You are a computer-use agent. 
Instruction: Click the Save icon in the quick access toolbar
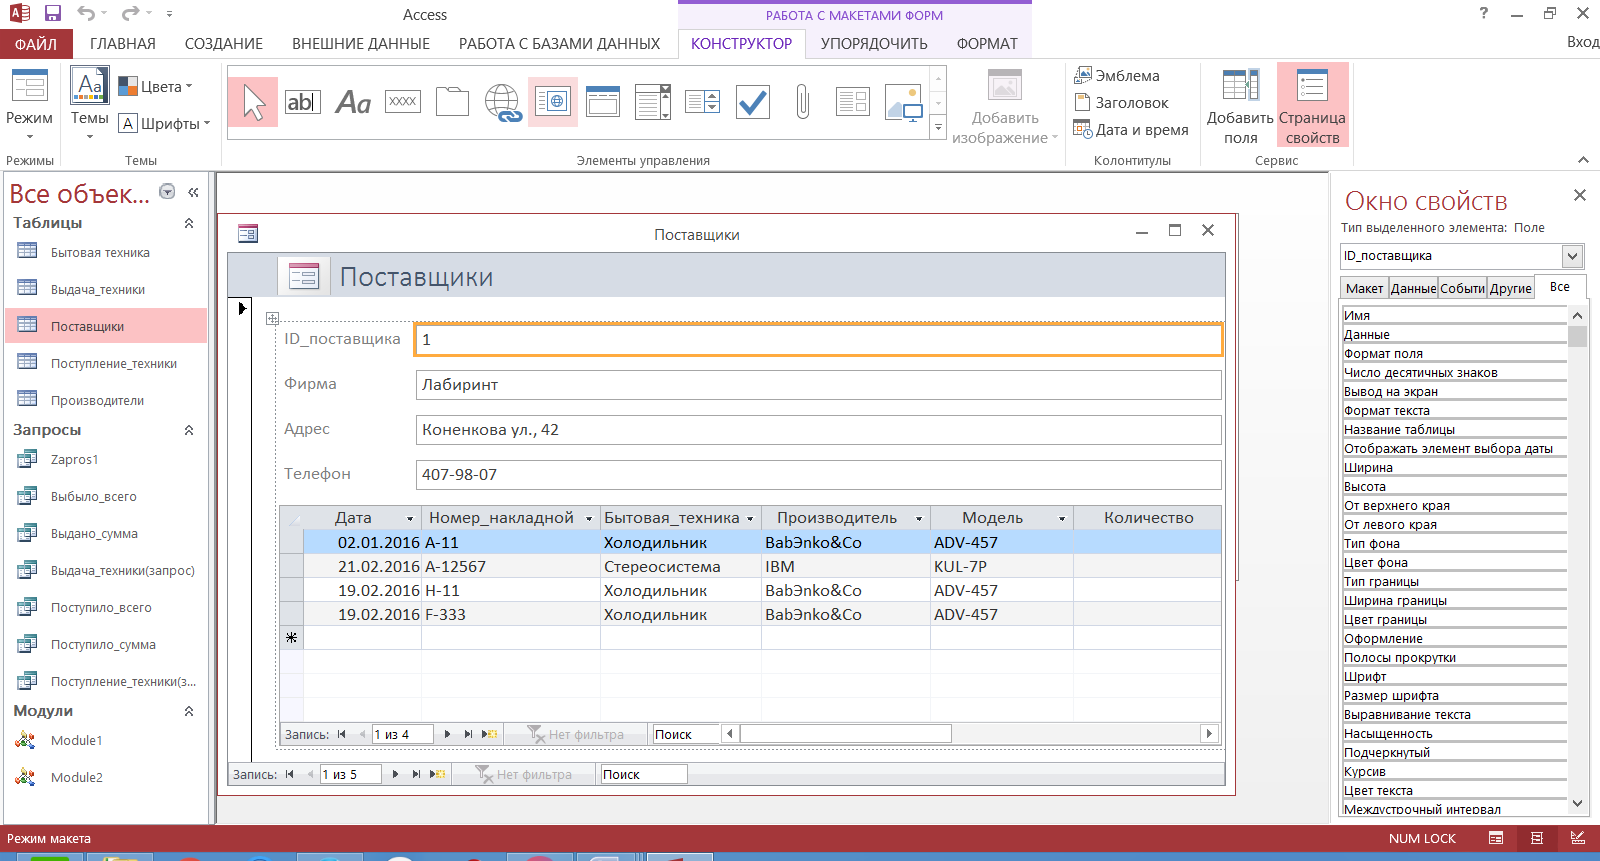[53, 14]
